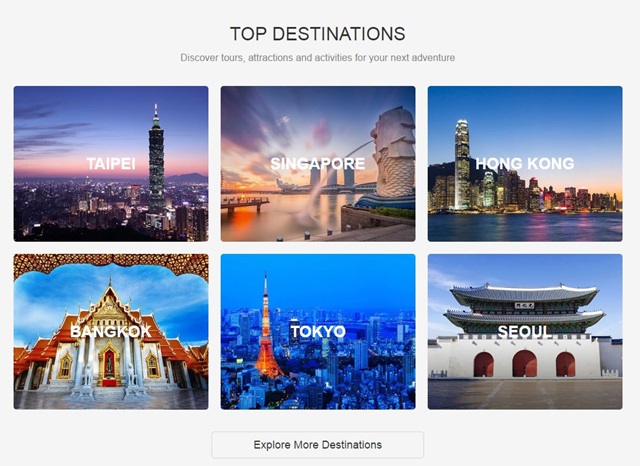The height and width of the screenshot is (466, 640).
Task: Click Marina Bay Sands in the Singapore photo
Action: click(x=332, y=177)
